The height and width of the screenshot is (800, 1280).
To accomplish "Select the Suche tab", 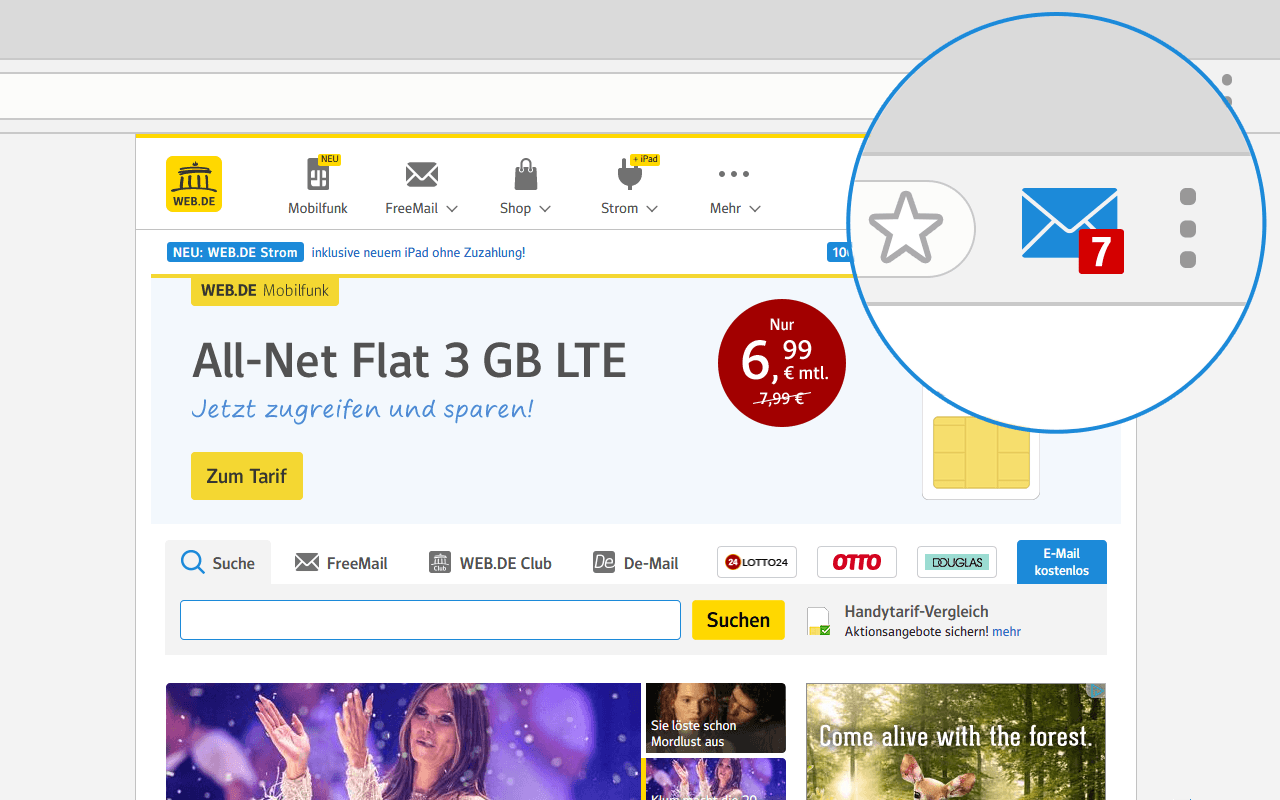I will click(x=218, y=563).
